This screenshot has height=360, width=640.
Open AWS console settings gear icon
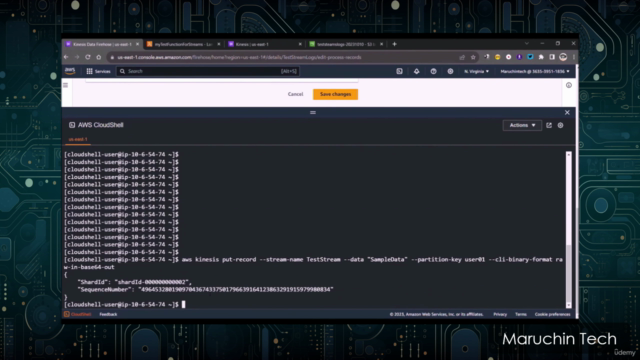pyautogui.click(x=450, y=71)
